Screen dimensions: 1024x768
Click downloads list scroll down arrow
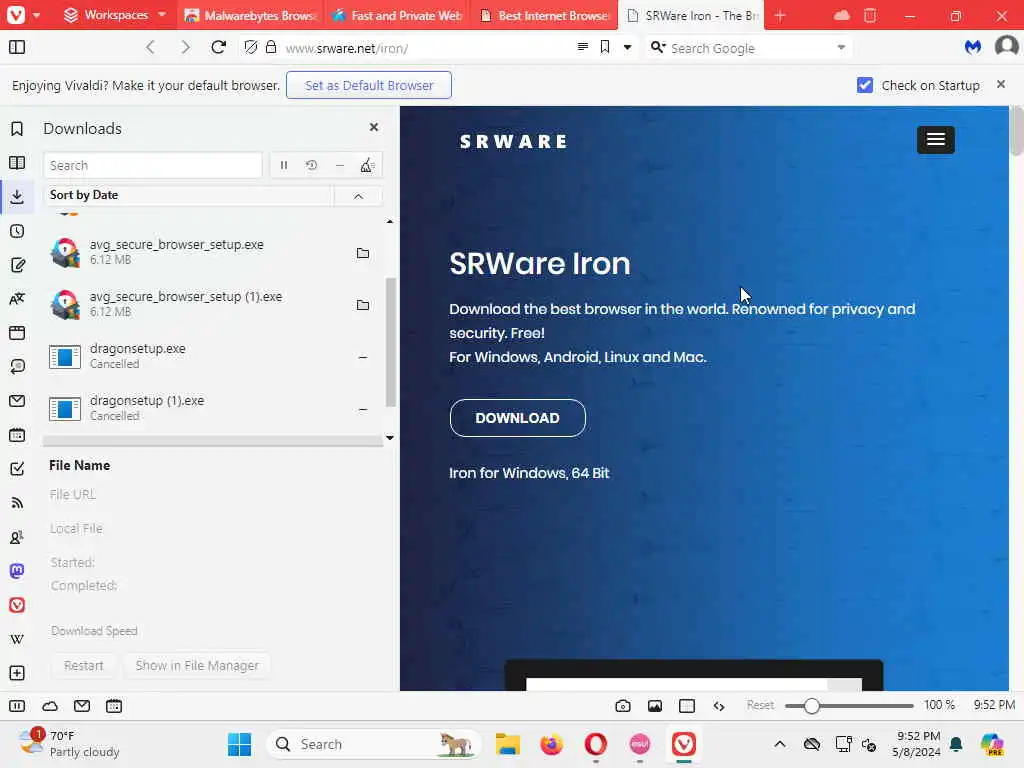tap(390, 438)
